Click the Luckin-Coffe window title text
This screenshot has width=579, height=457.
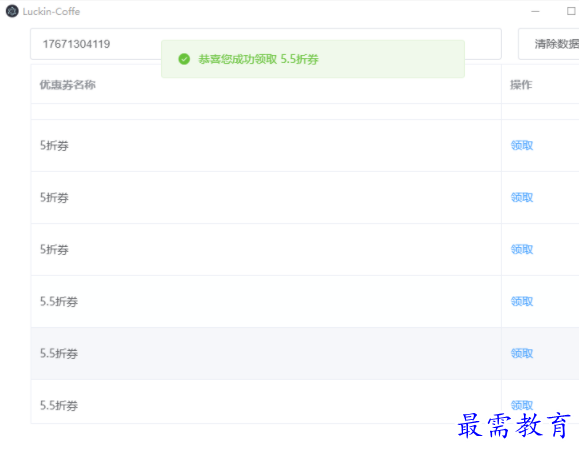point(51,11)
